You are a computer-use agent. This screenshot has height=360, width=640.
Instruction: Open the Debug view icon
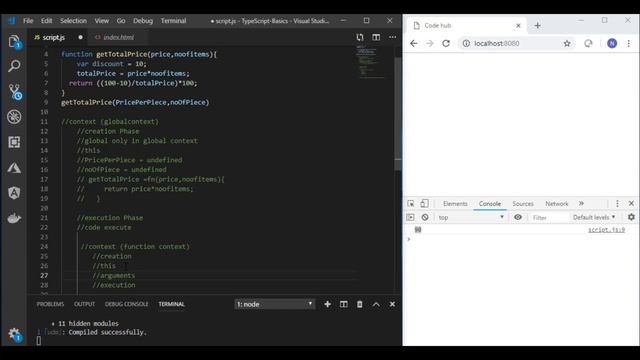pyautogui.click(x=14, y=117)
